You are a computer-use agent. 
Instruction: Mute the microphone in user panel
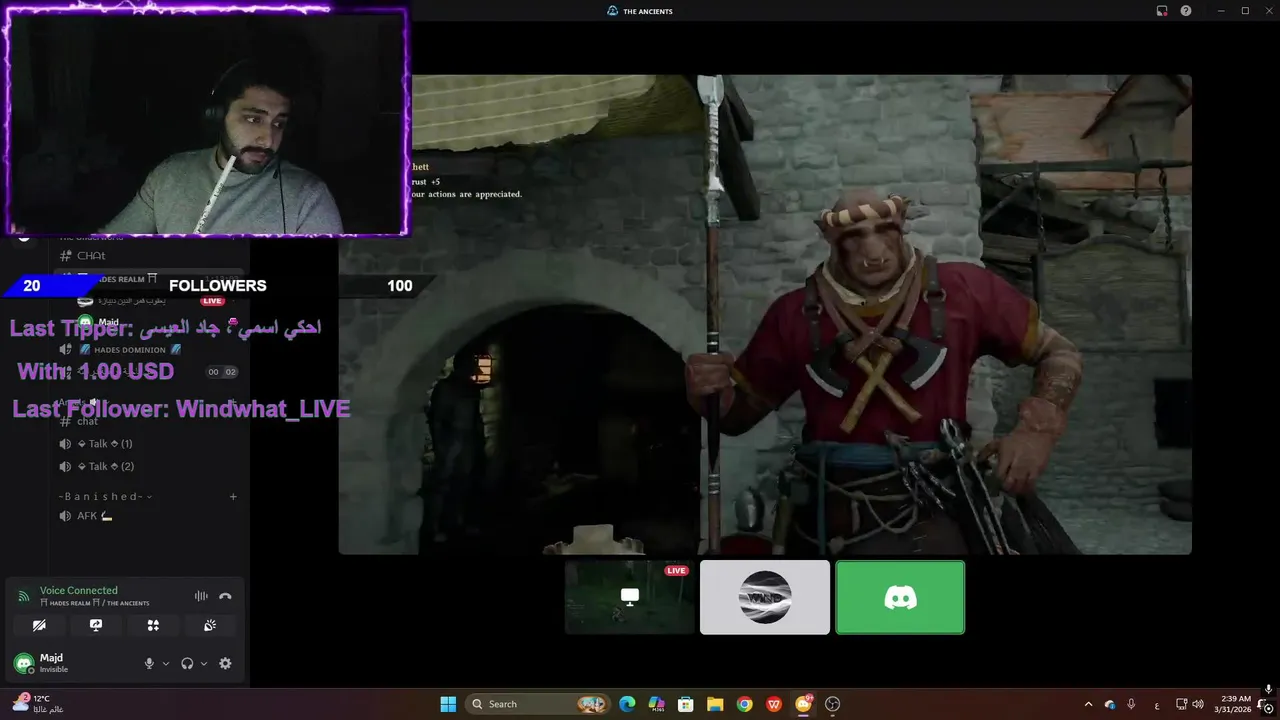(149, 663)
